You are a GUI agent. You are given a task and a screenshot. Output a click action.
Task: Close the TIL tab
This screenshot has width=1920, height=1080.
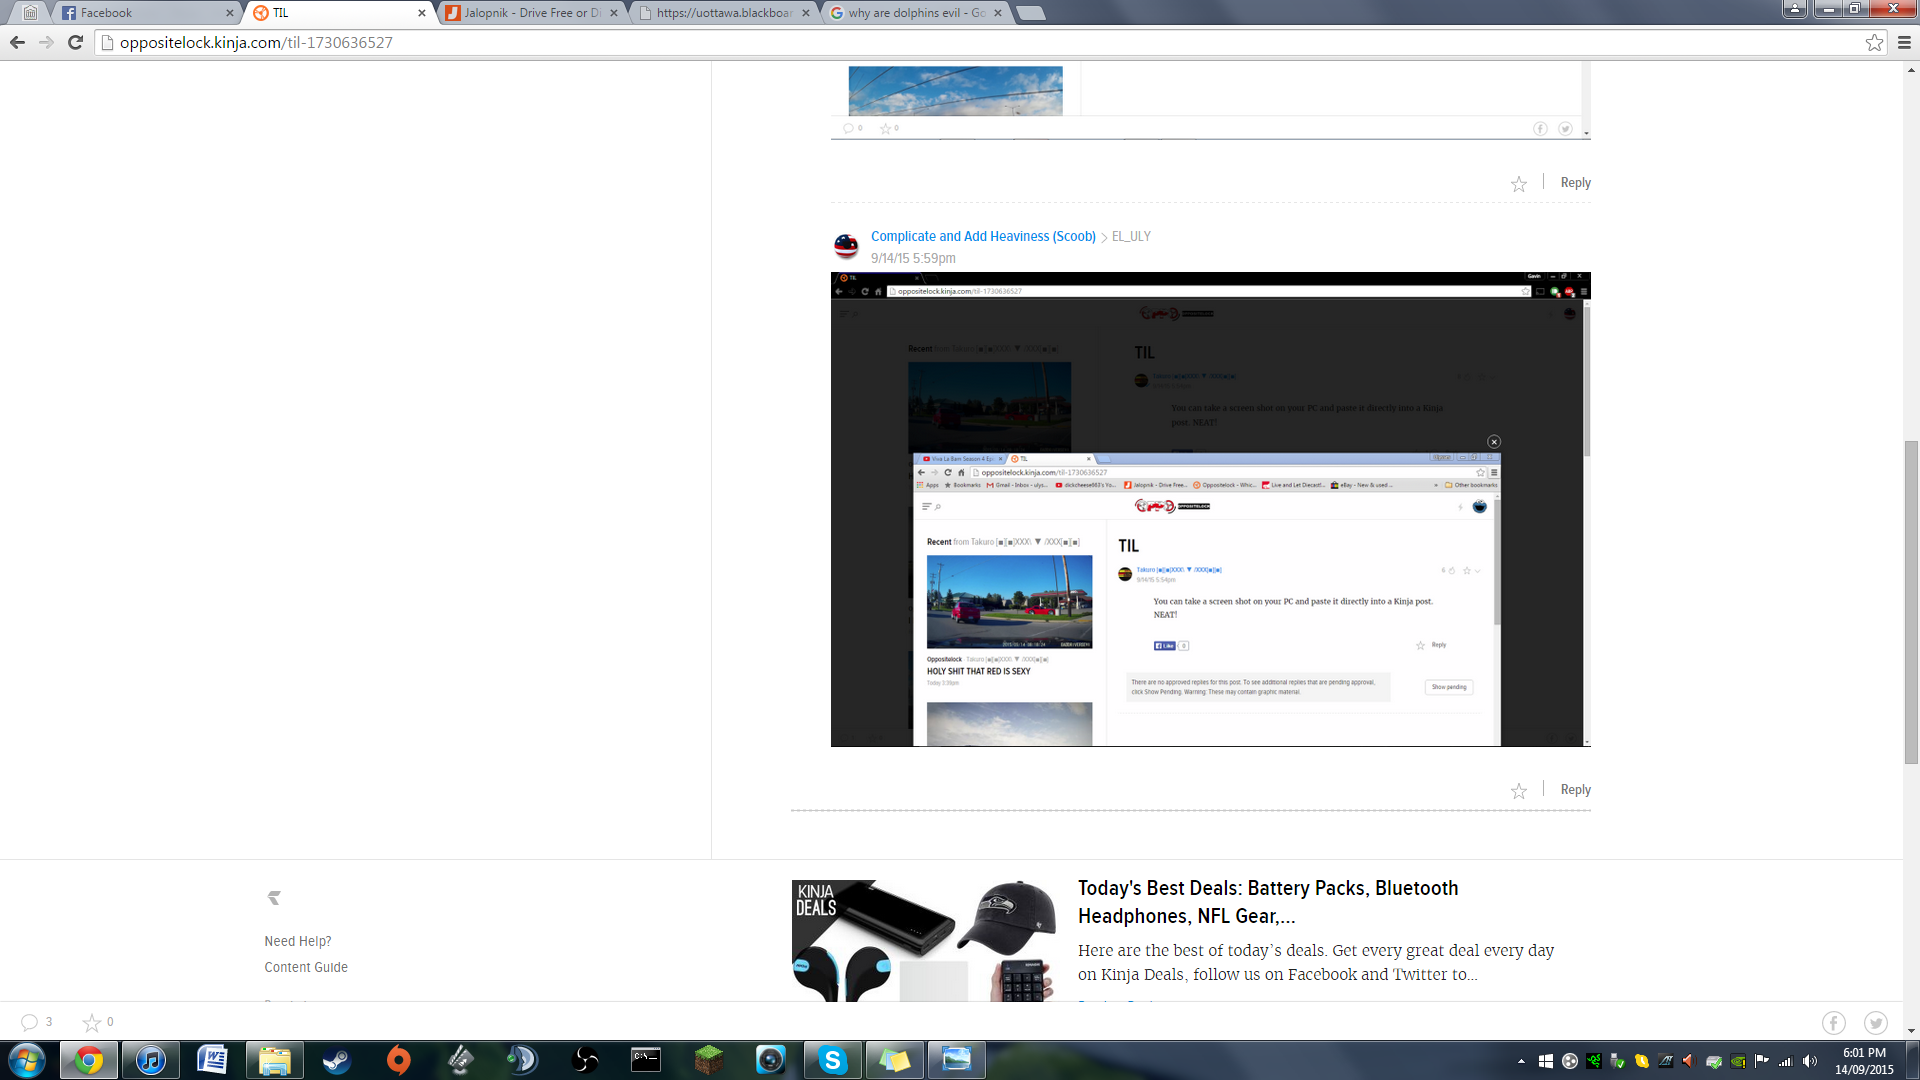click(x=421, y=13)
